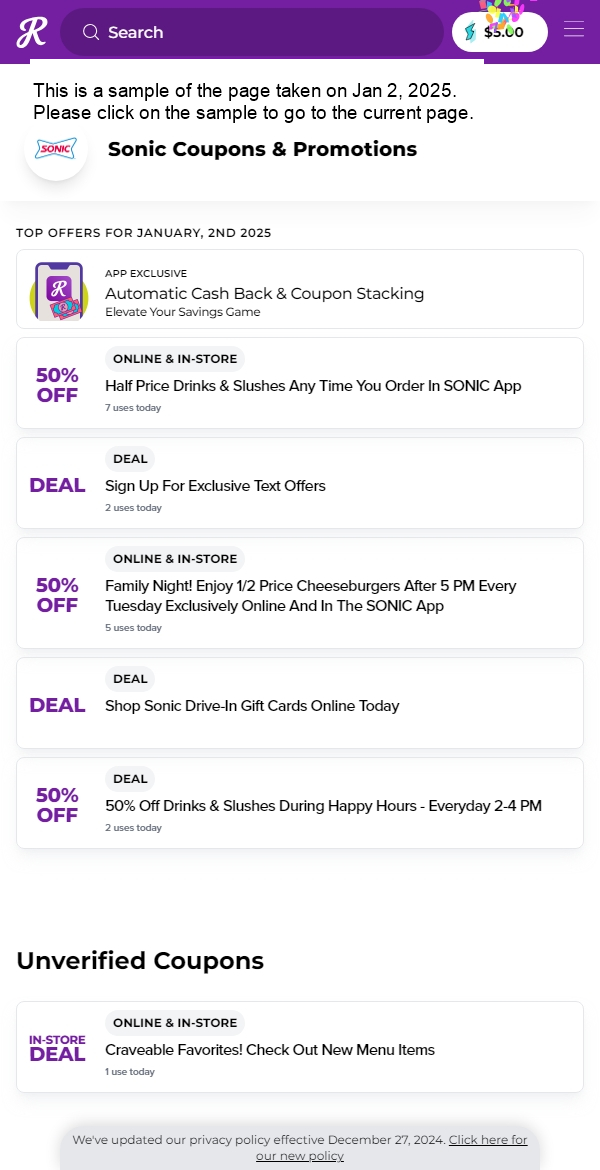Click the 50% OFF label on the Happy Hours offer
This screenshot has width=600, height=1170.
(57, 805)
